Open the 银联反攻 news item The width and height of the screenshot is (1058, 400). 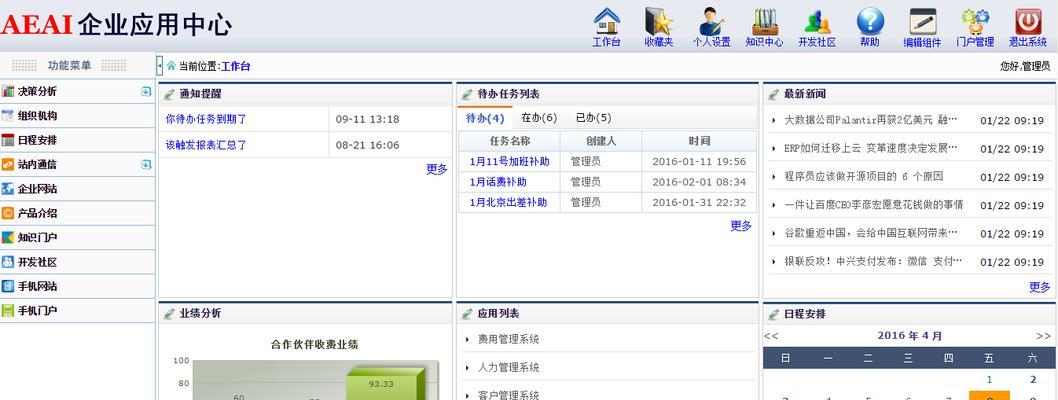(873, 261)
